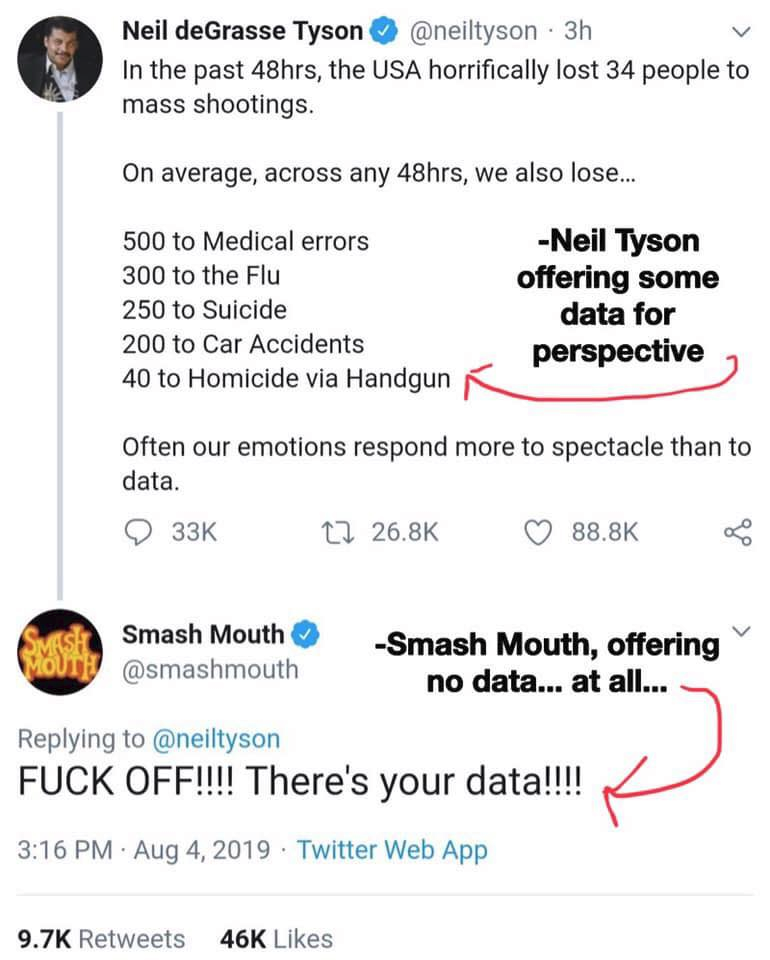Click Neil deGrasse Tyson display name
Screen dimensions: 770x960
point(242,31)
